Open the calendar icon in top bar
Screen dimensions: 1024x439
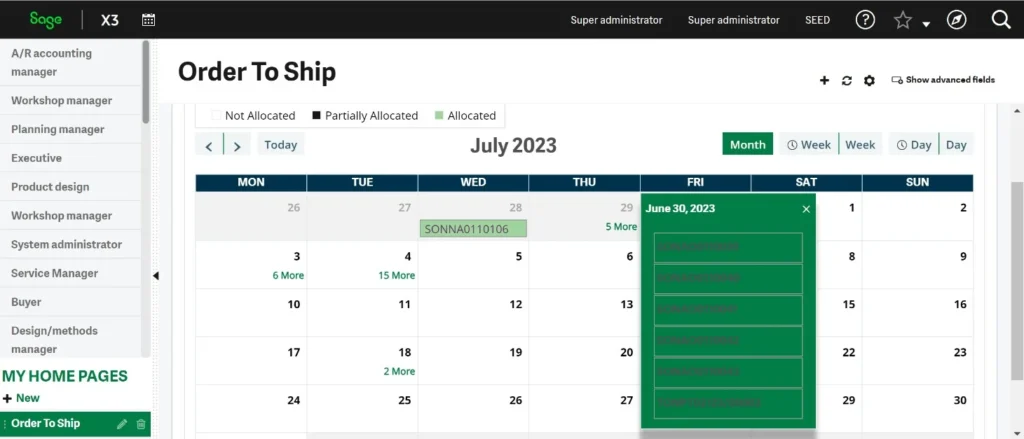click(148, 20)
